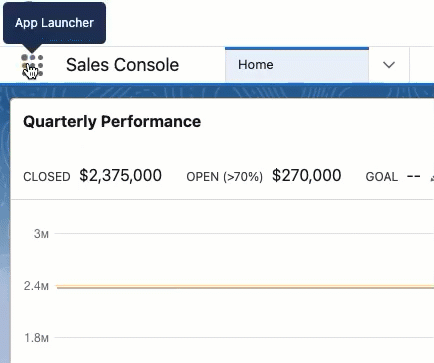Click the blue patterned banner below navigation

pyautogui.click(x=217, y=91)
